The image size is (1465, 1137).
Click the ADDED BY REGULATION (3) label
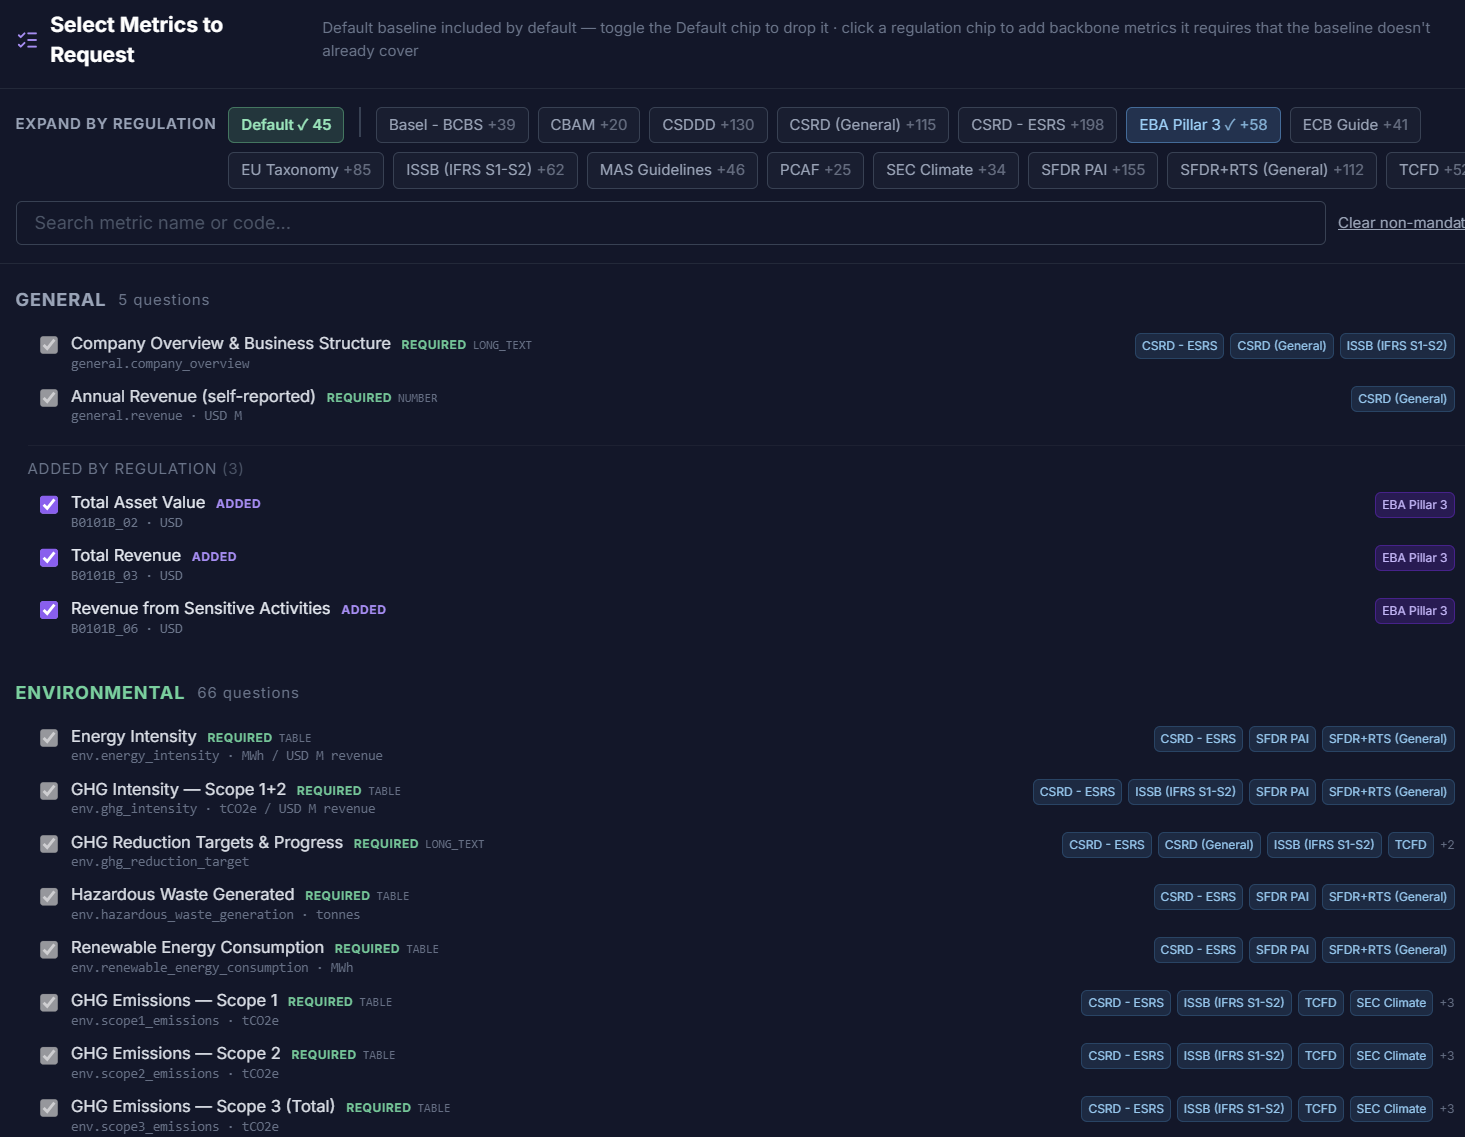[x=135, y=469]
